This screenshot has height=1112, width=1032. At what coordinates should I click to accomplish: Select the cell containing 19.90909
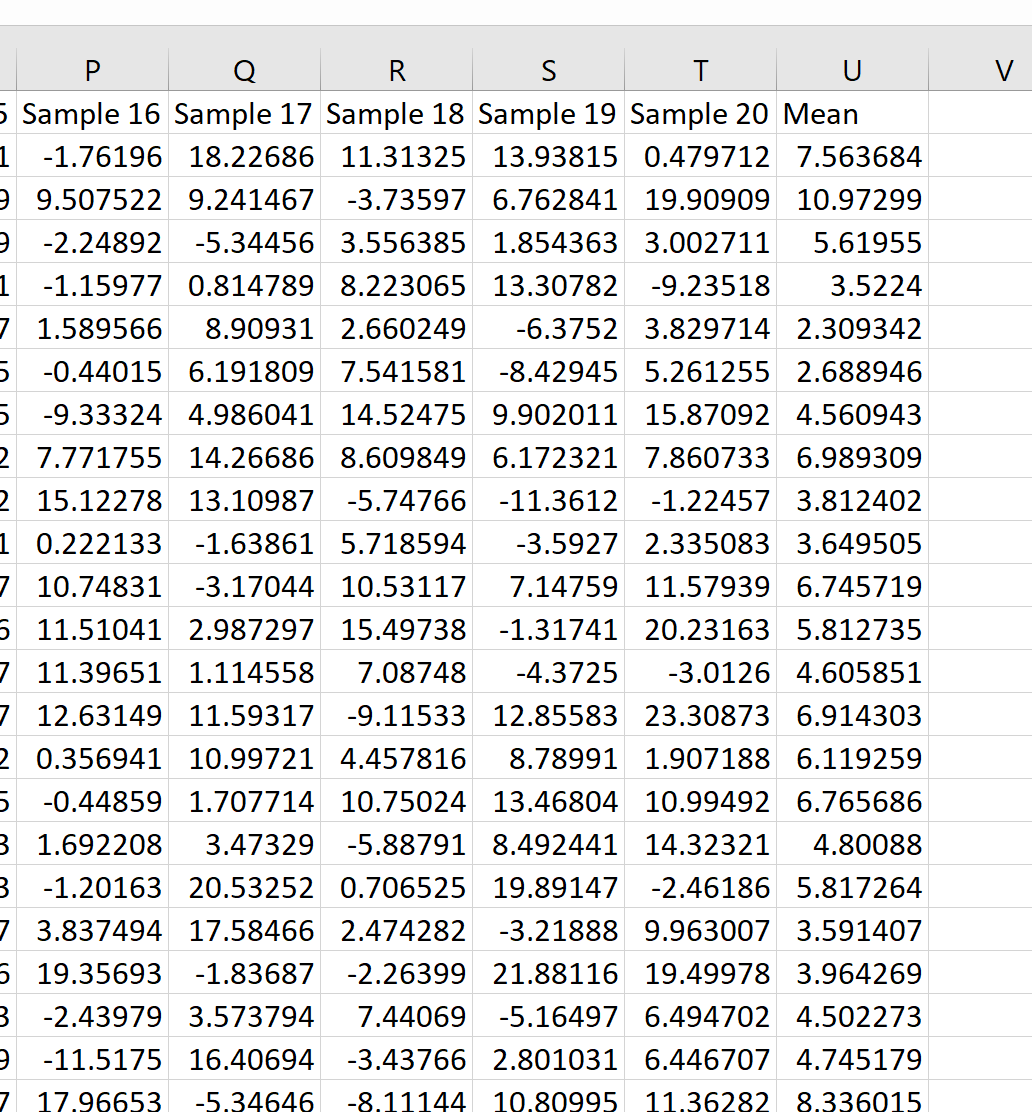tap(699, 199)
